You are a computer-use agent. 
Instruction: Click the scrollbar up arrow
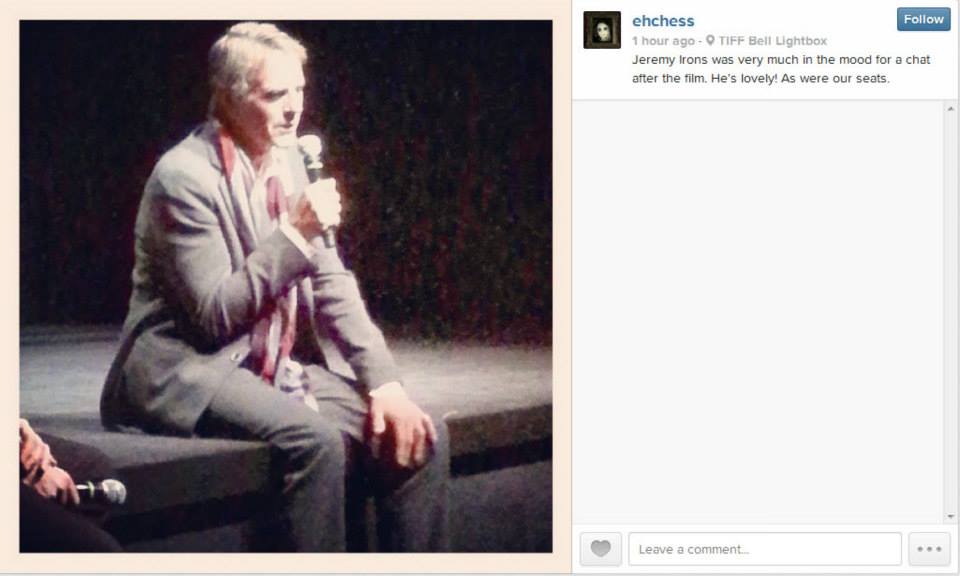pos(950,108)
